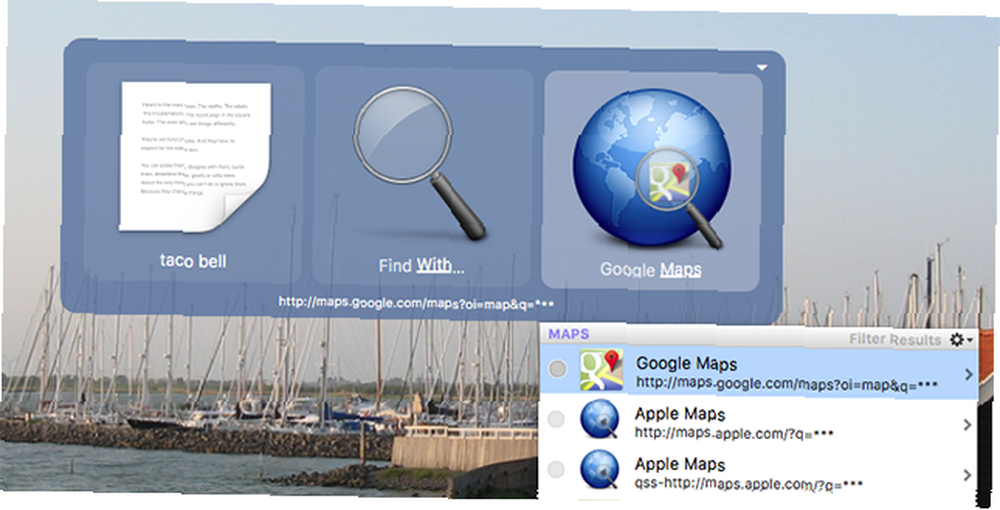Select the Find With magnifying glass action
The height and width of the screenshot is (510, 1000).
coord(422,177)
